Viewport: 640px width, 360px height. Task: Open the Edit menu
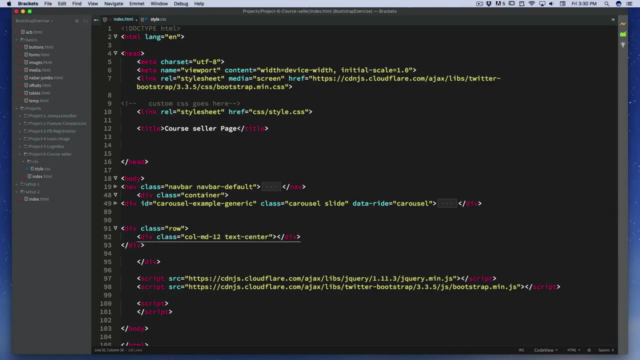62,4
